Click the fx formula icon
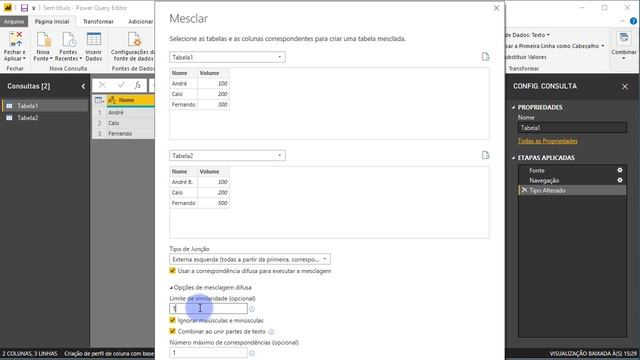Screen dimensions: 640x360 [x=138, y=85]
